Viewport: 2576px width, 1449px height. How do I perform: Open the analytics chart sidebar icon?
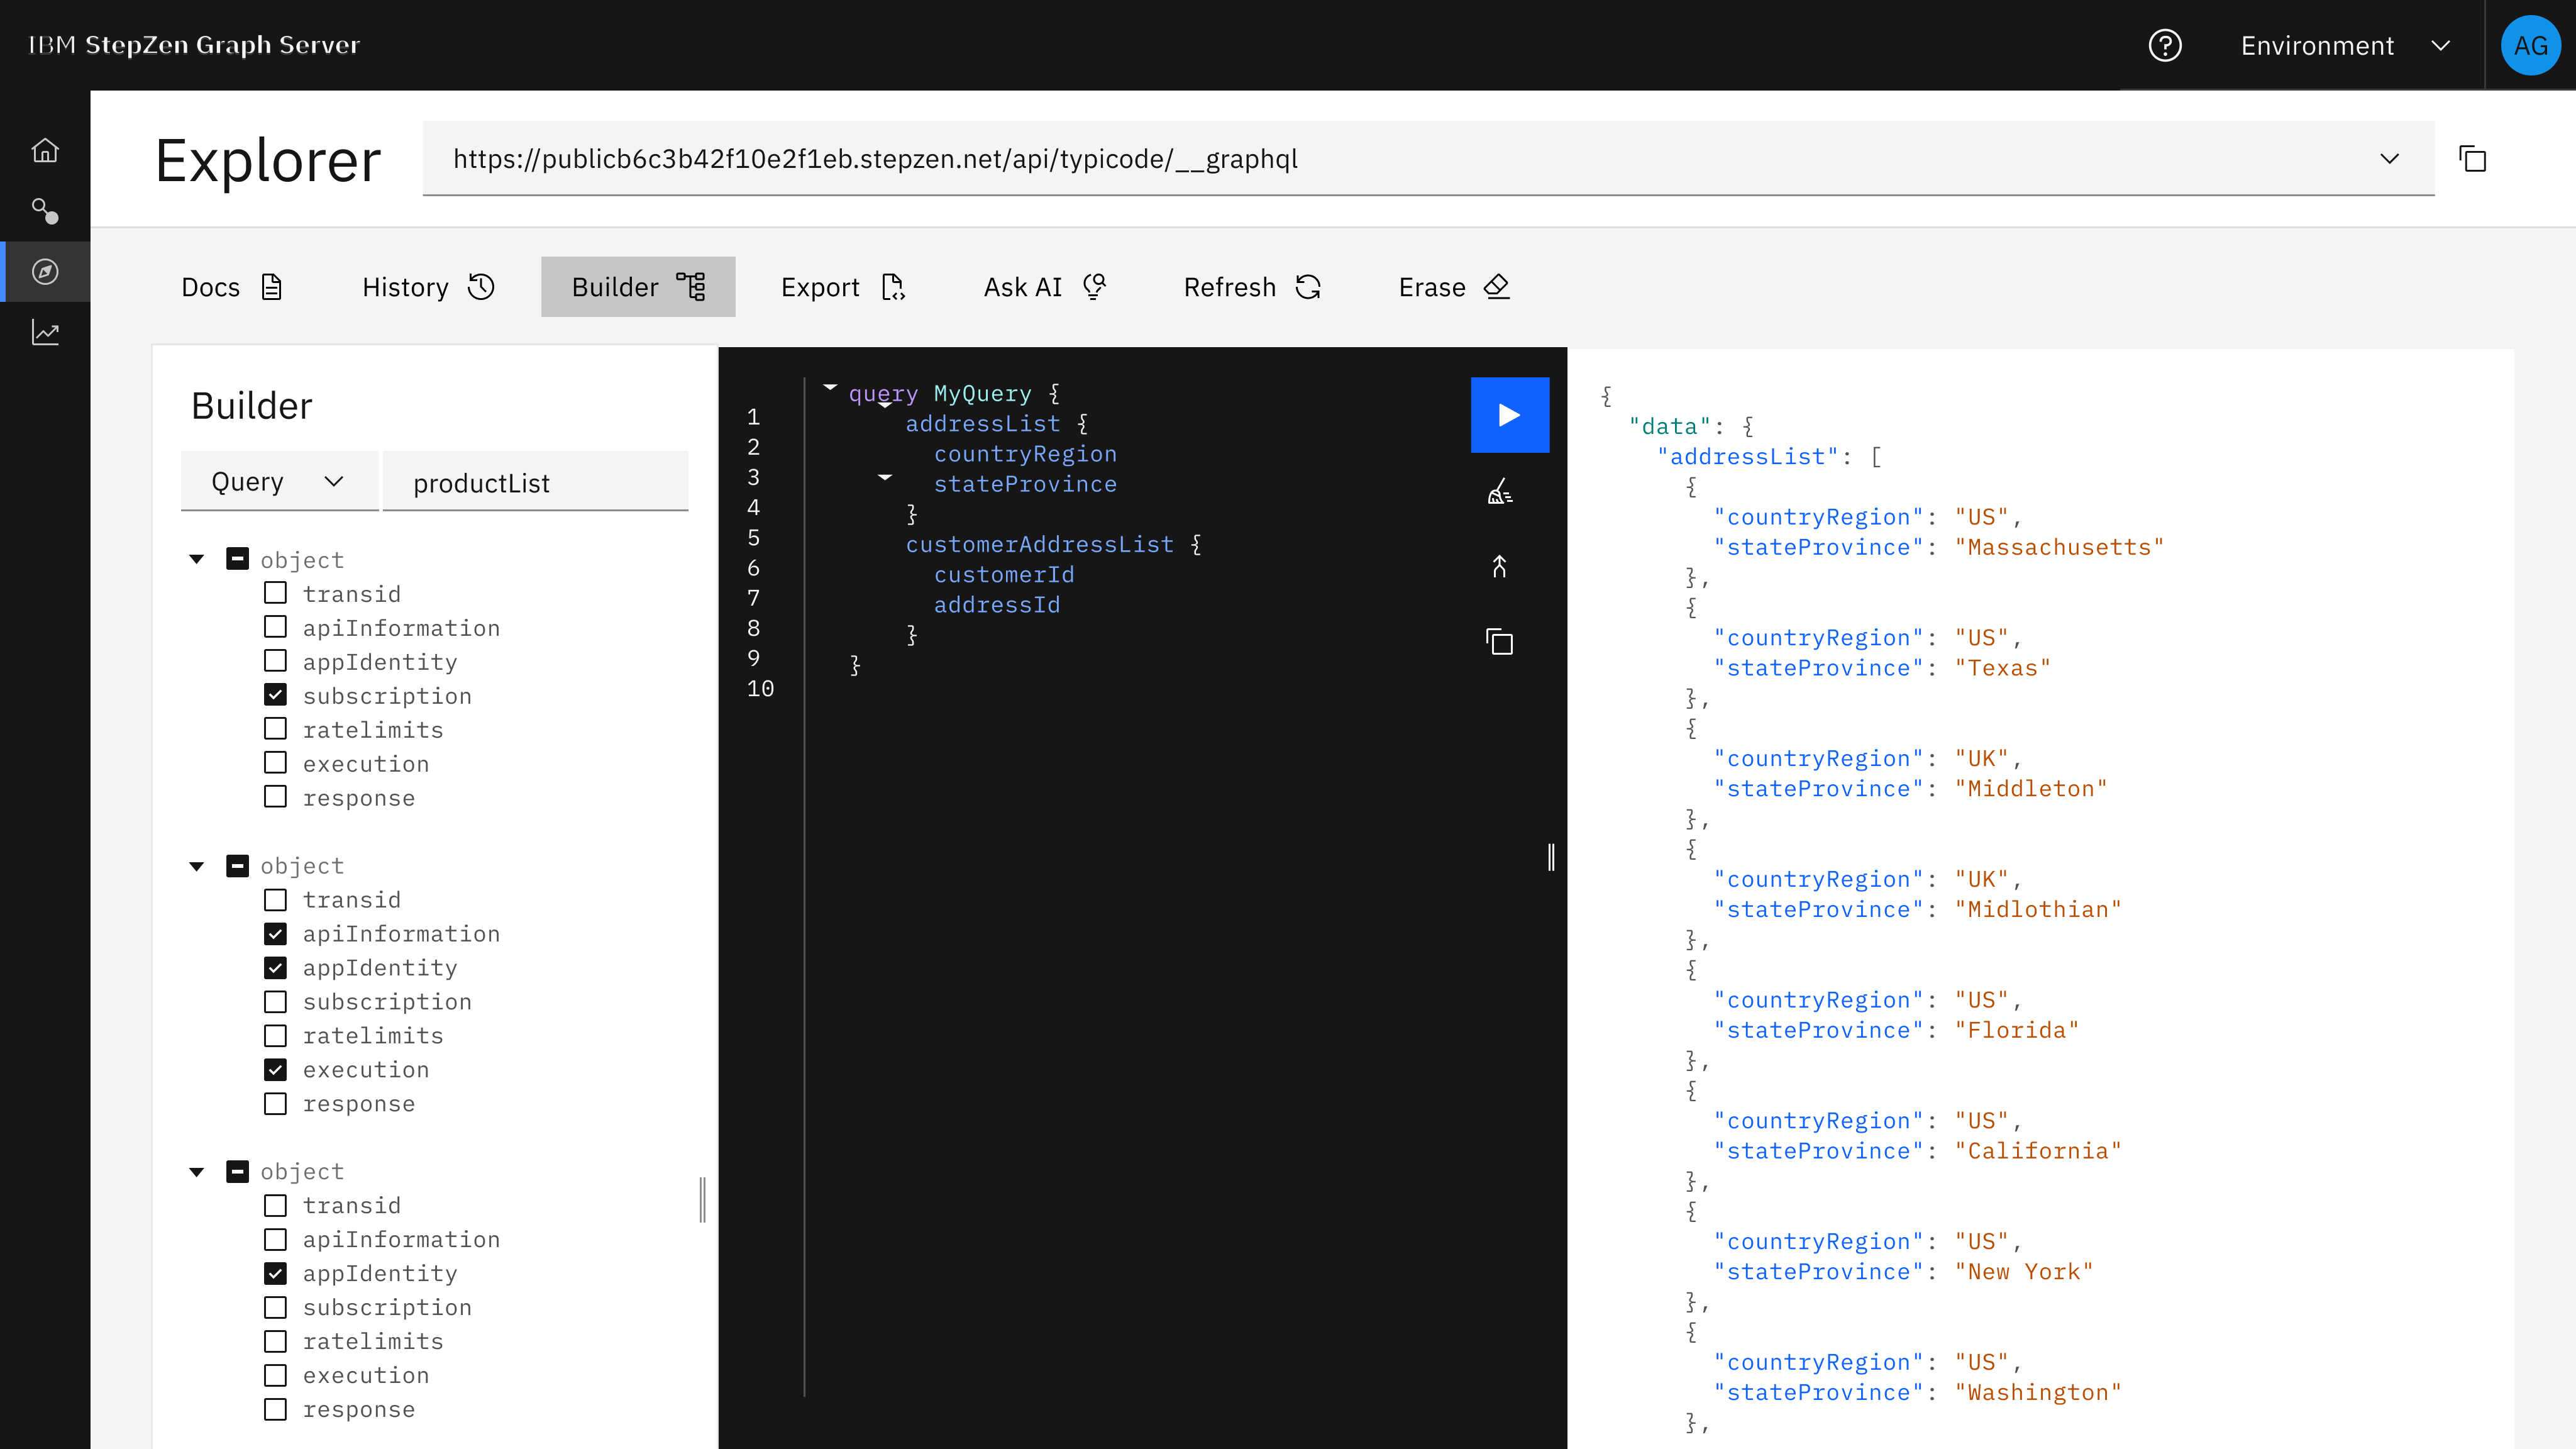[x=45, y=332]
